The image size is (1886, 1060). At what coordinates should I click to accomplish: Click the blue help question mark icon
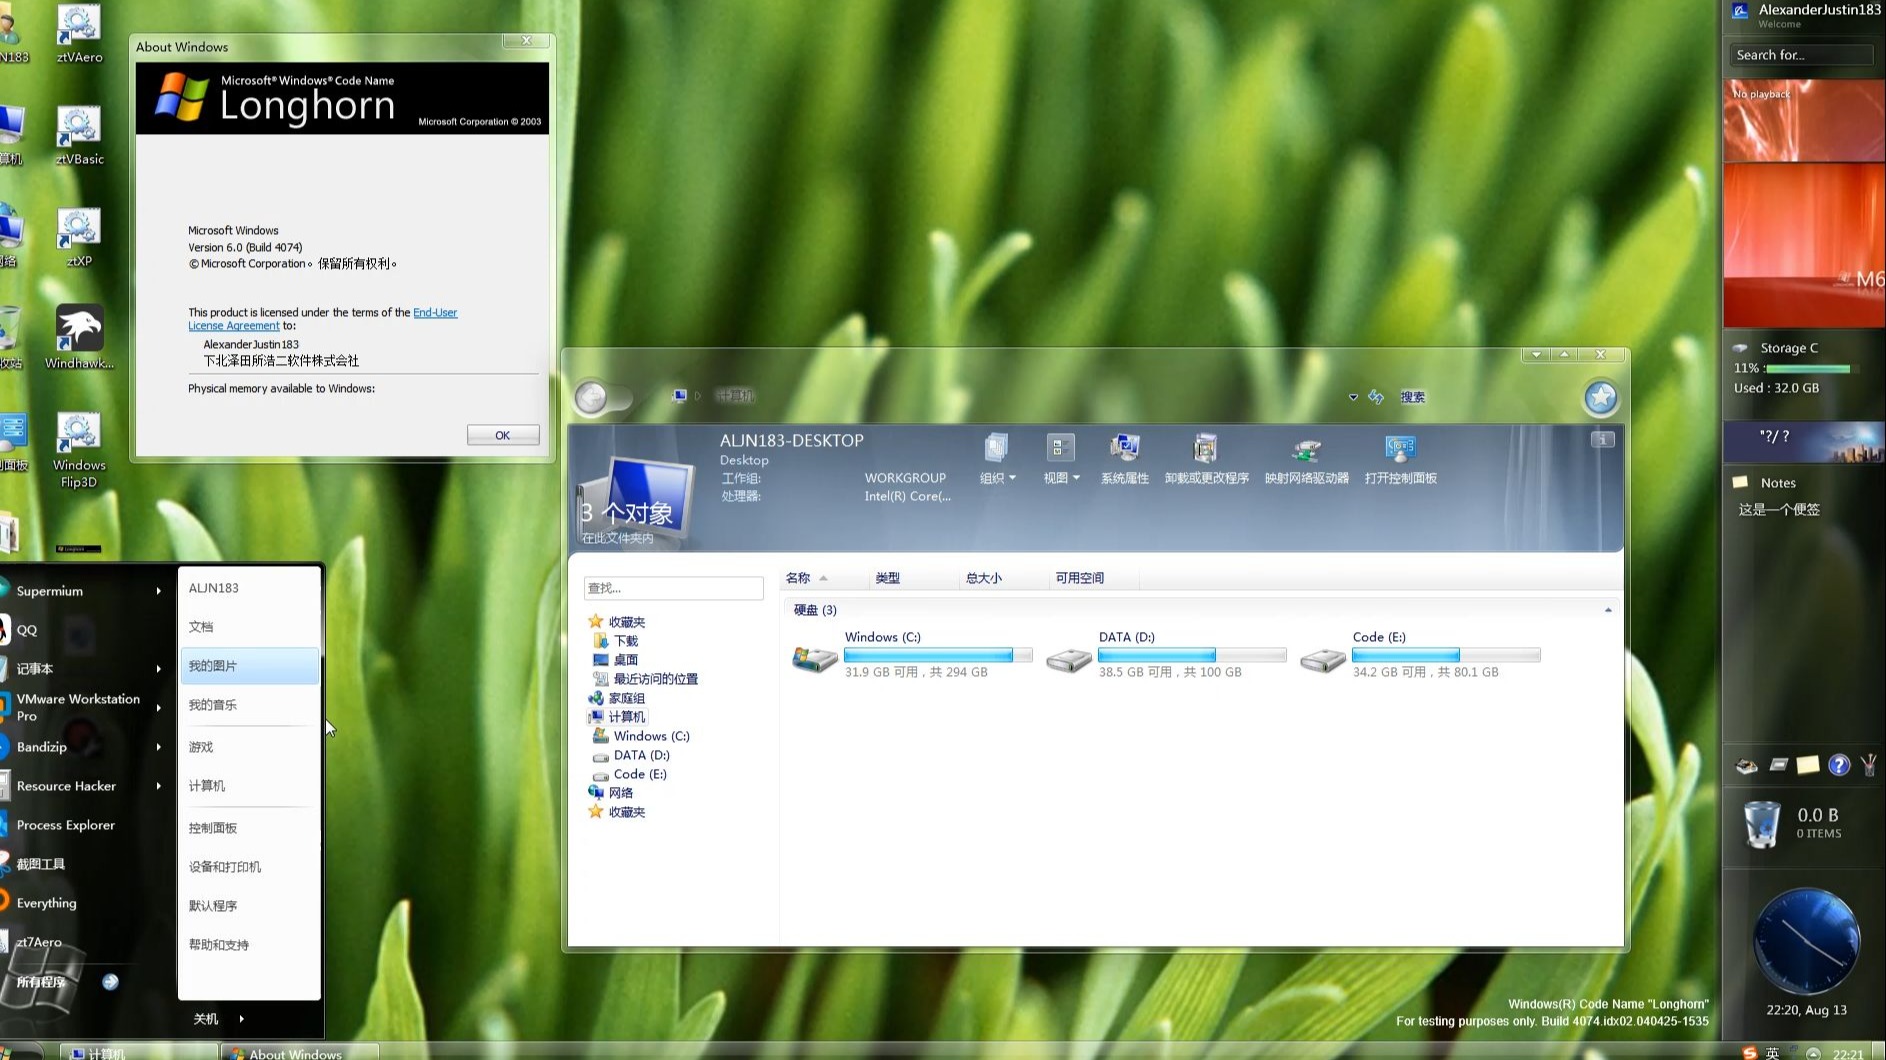coord(1839,765)
